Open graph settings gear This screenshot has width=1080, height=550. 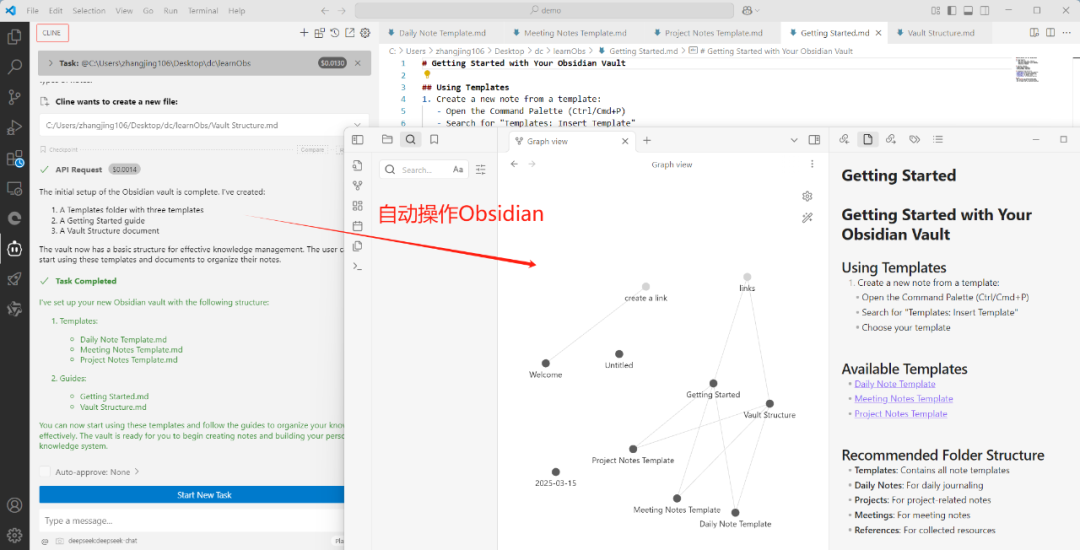coord(807,196)
